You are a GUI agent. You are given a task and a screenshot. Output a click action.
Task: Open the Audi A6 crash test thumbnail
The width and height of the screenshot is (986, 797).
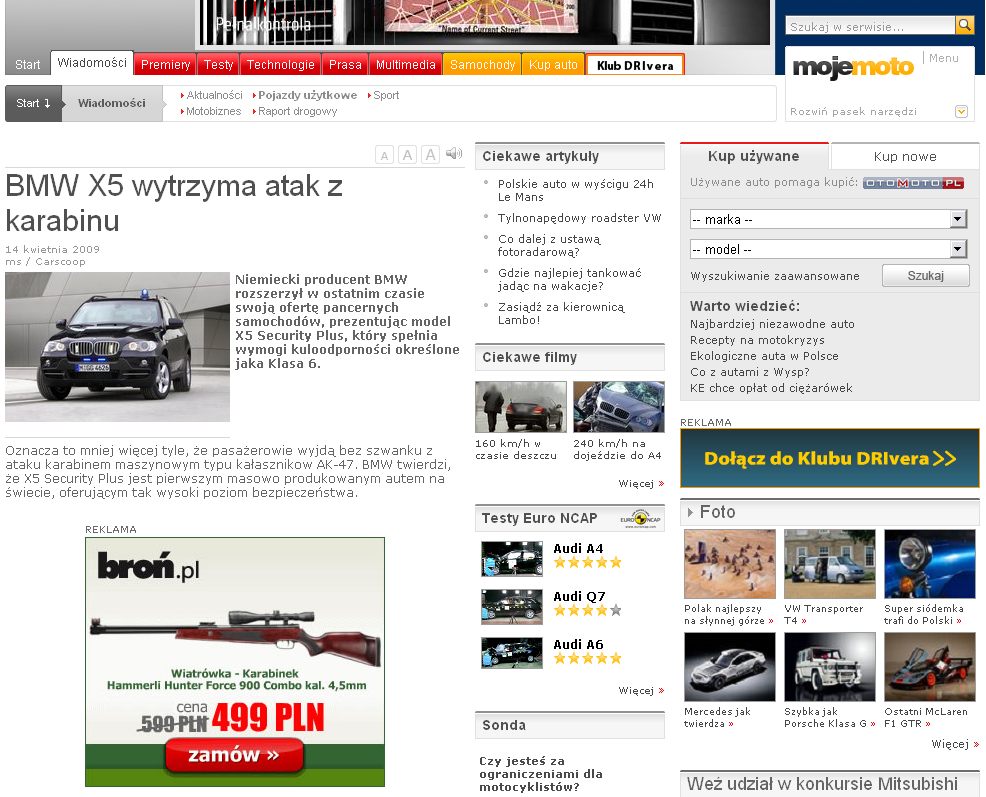(512, 653)
